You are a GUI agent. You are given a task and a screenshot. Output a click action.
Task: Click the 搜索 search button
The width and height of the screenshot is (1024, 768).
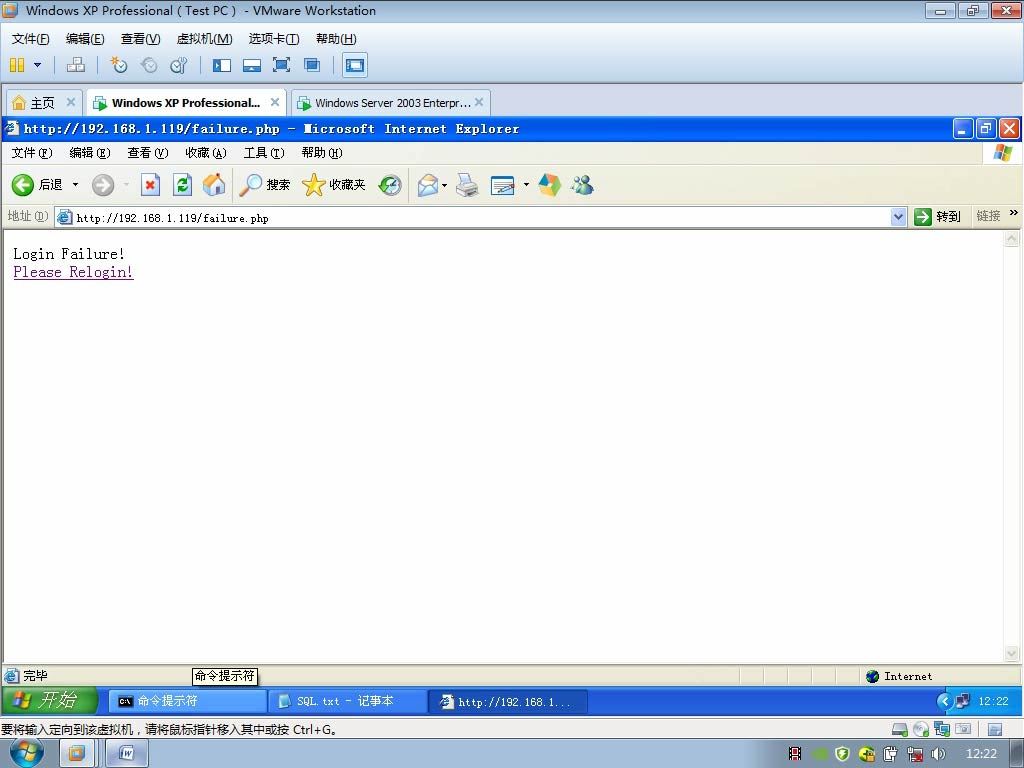point(264,185)
